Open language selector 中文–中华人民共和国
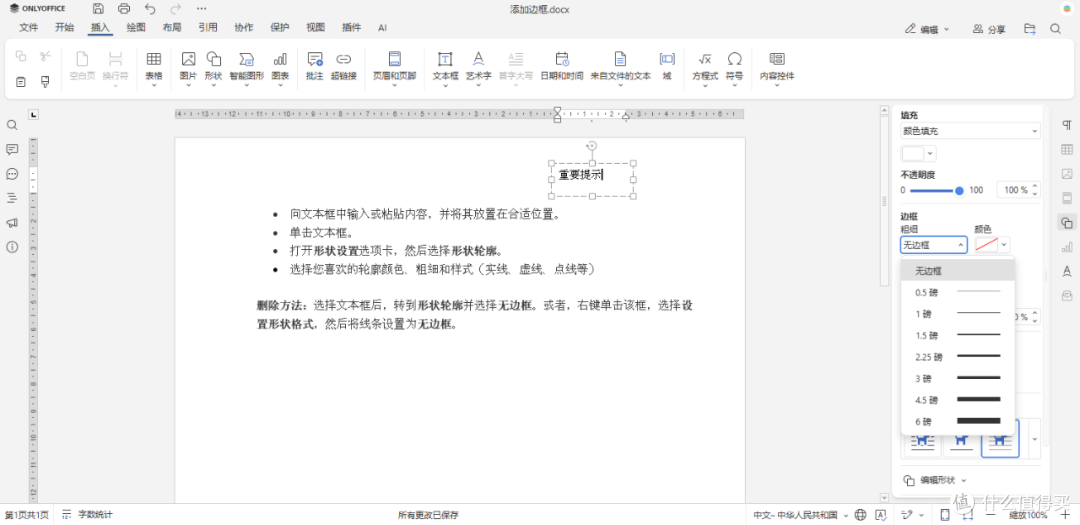 pos(800,515)
